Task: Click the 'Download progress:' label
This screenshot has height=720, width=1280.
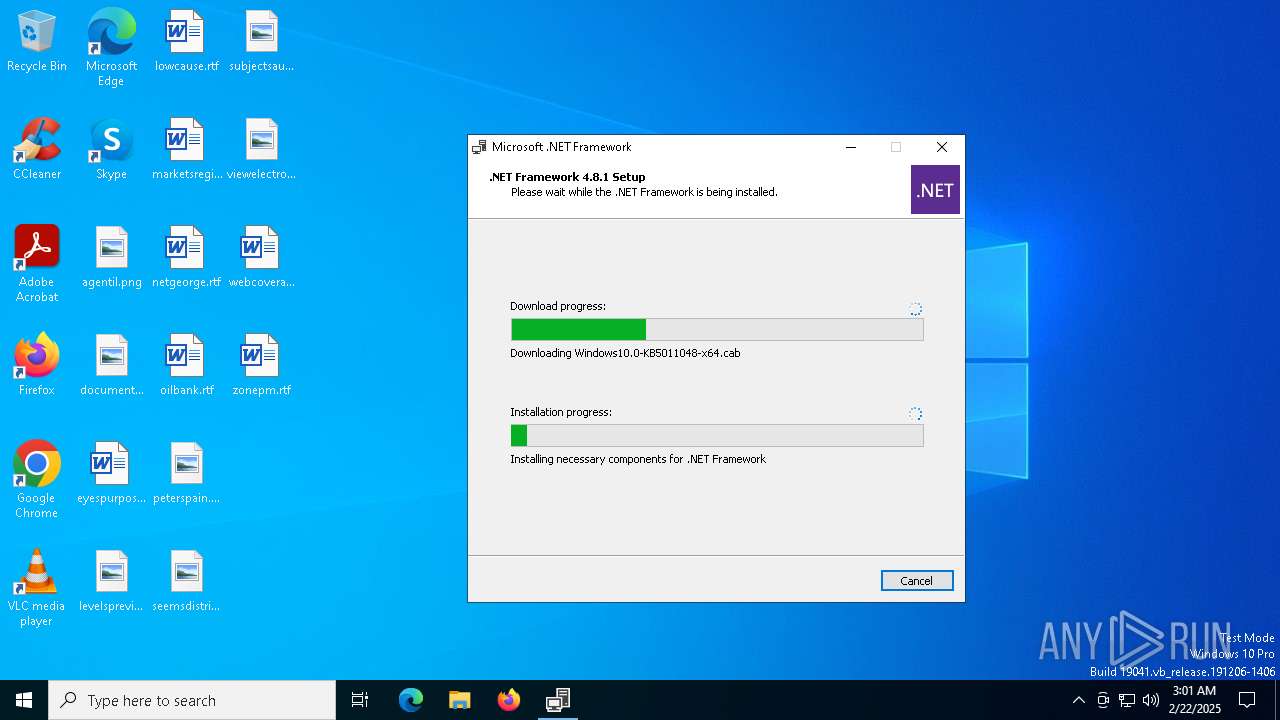Action: point(558,306)
